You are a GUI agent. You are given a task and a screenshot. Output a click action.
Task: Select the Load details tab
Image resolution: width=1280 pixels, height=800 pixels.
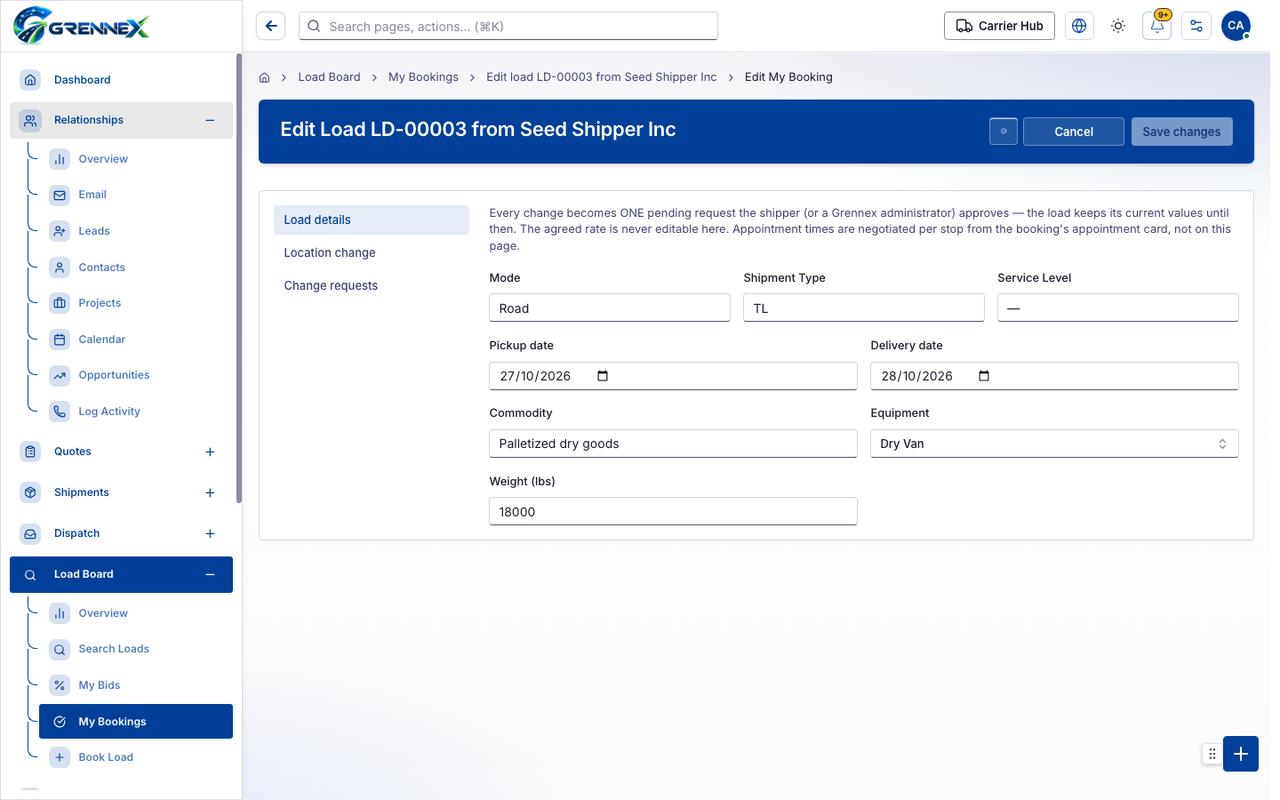point(371,220)
